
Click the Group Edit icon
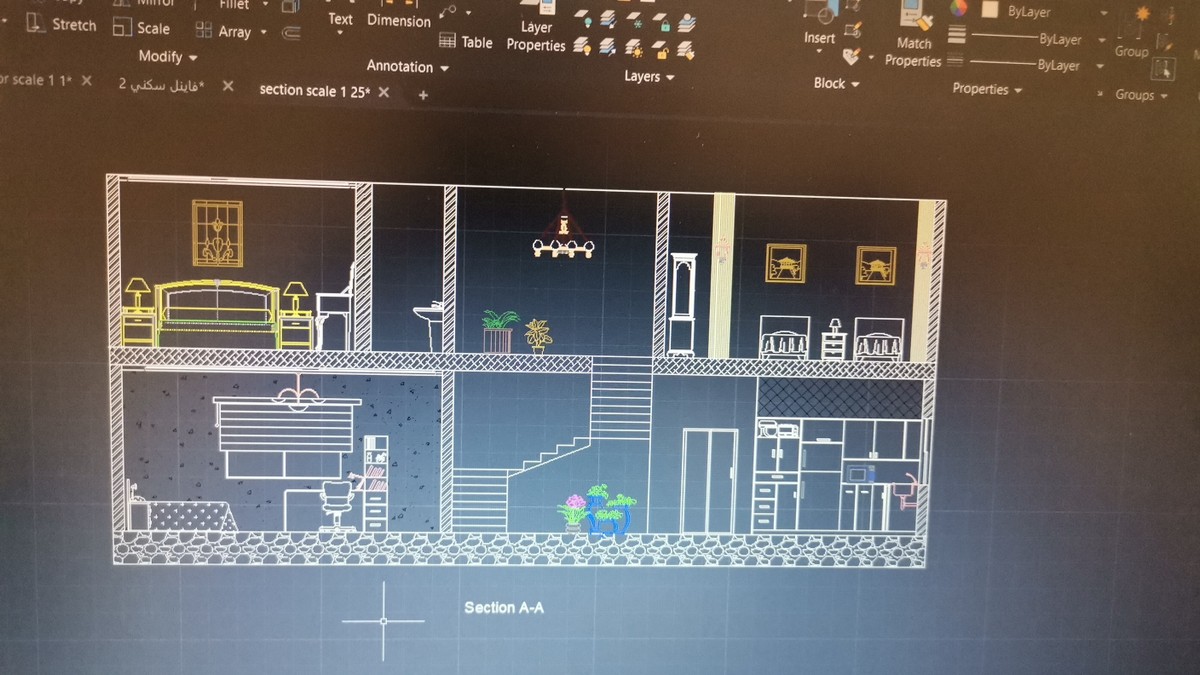(x=1163, y=41)
